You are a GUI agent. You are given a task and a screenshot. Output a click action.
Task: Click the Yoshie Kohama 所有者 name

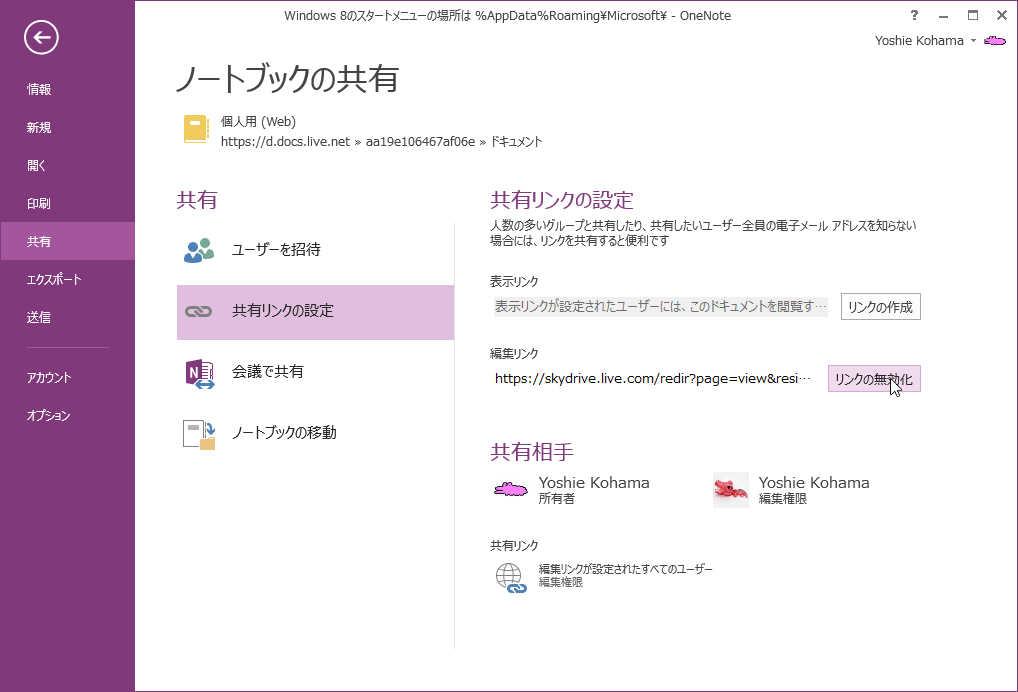(594, 483)
